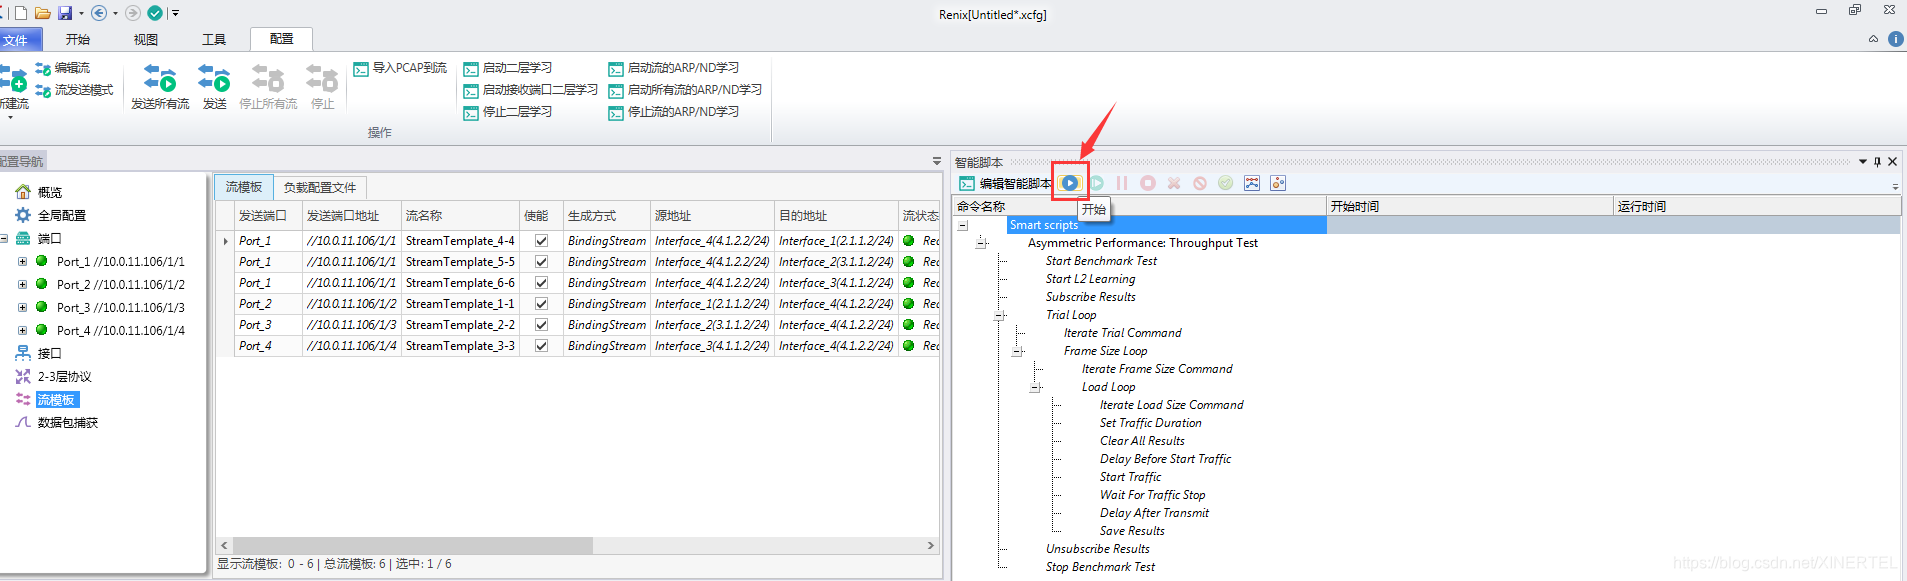
Task: Toggle the enable checkbox for StreamTemplate_2-2
Action: pyautogui.click(x=541, y=325)
